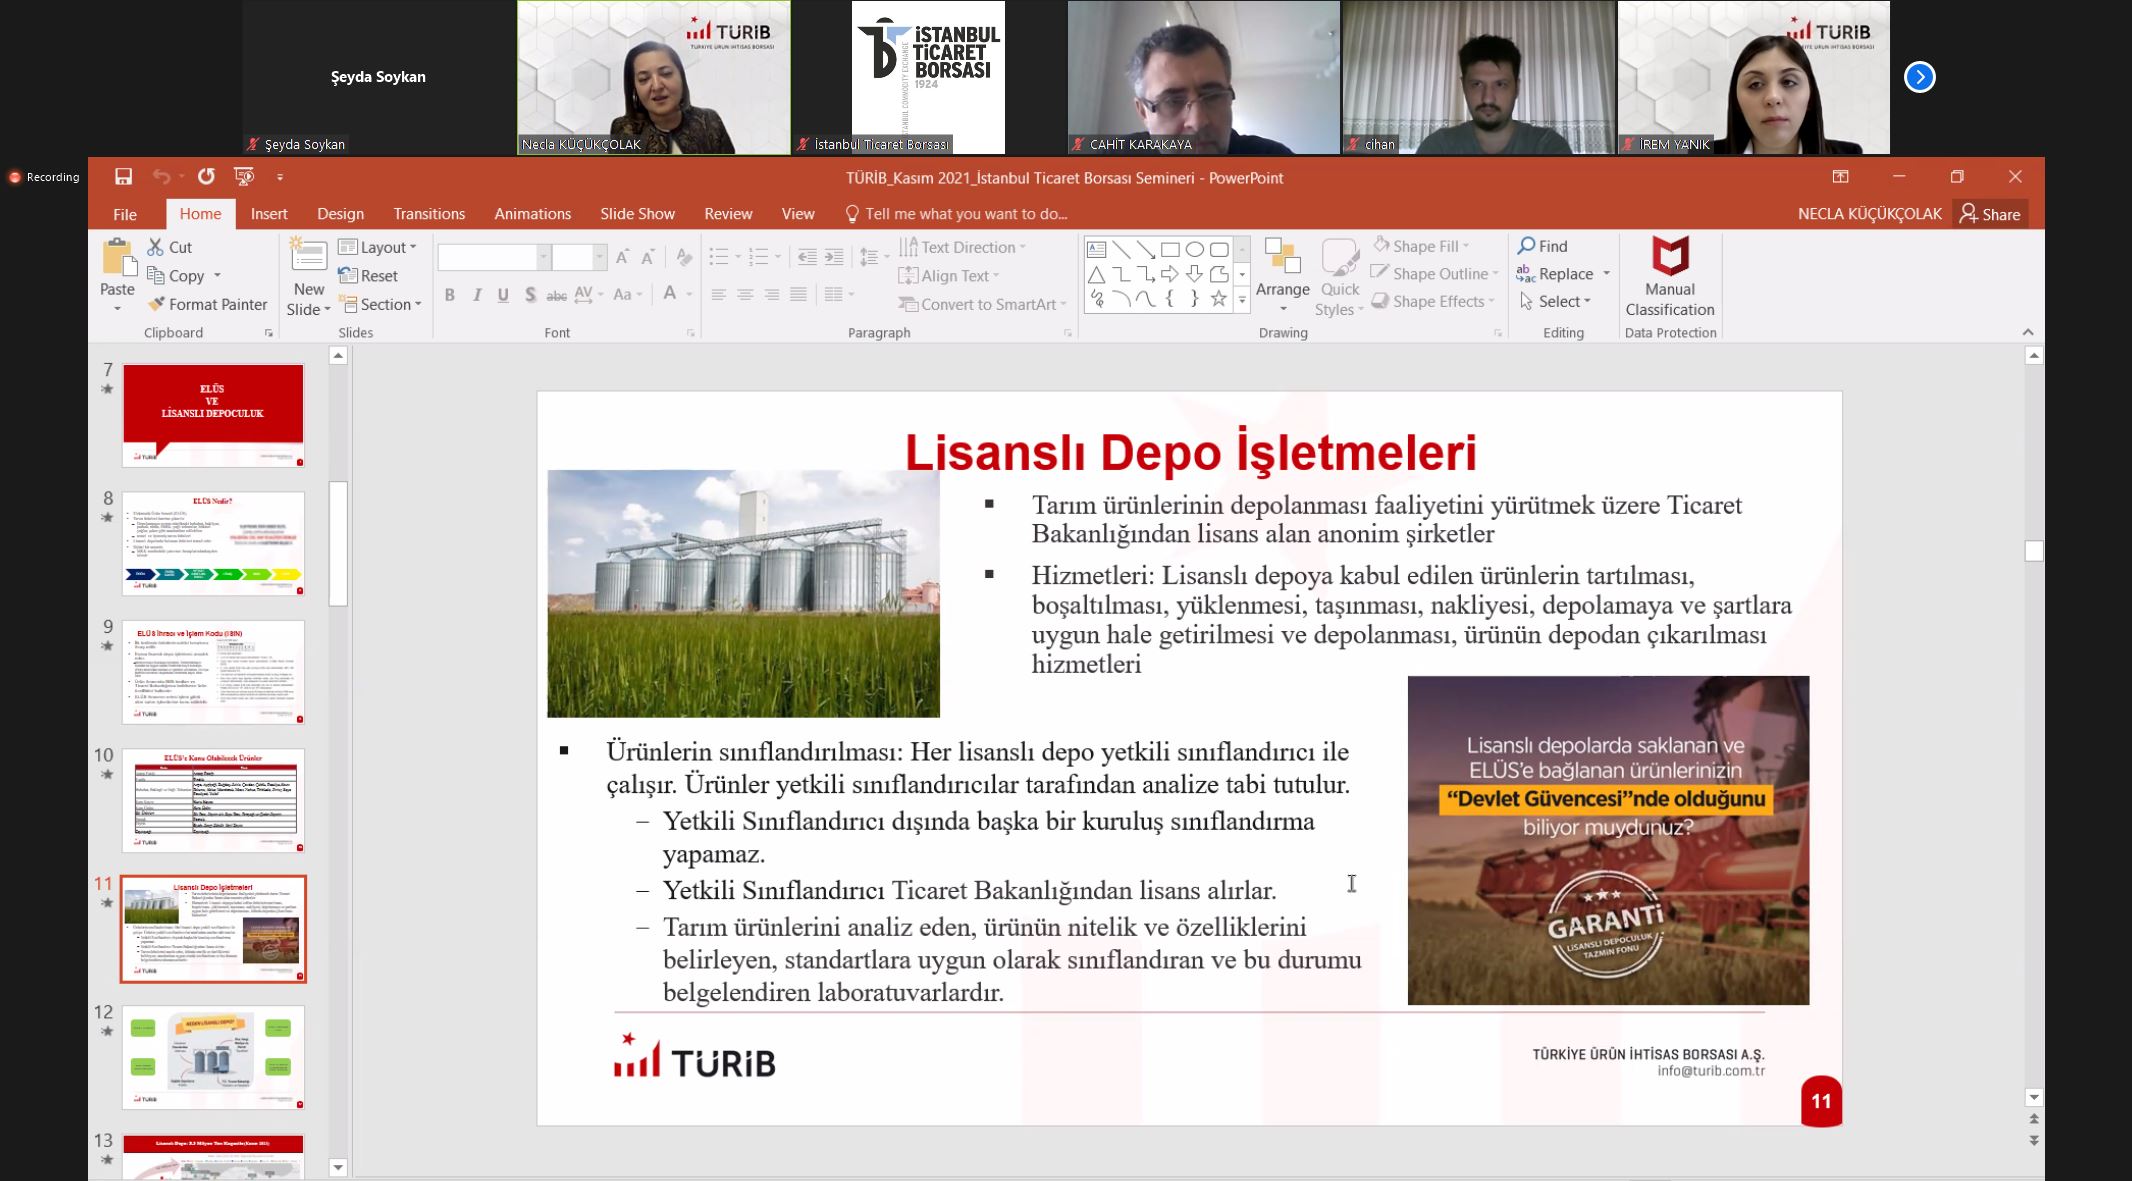Open Manual Classification McAfee icon

pos(1670,256)
